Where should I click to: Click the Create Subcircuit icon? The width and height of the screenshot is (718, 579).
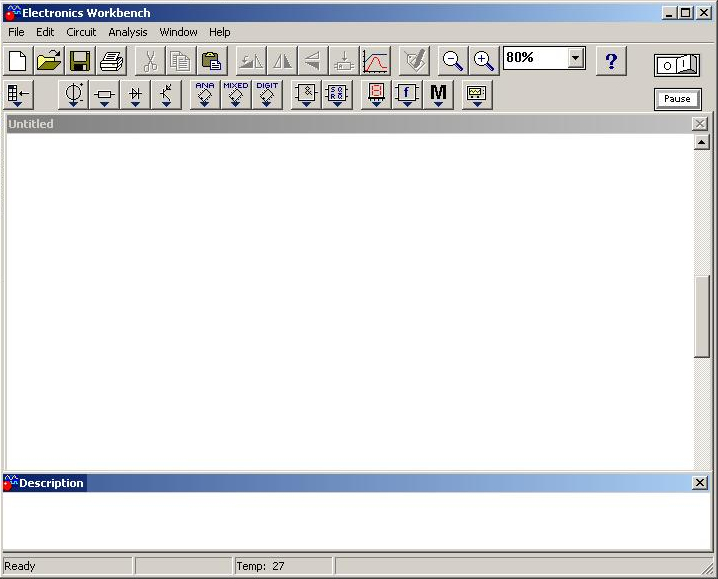tap(344, 61)
